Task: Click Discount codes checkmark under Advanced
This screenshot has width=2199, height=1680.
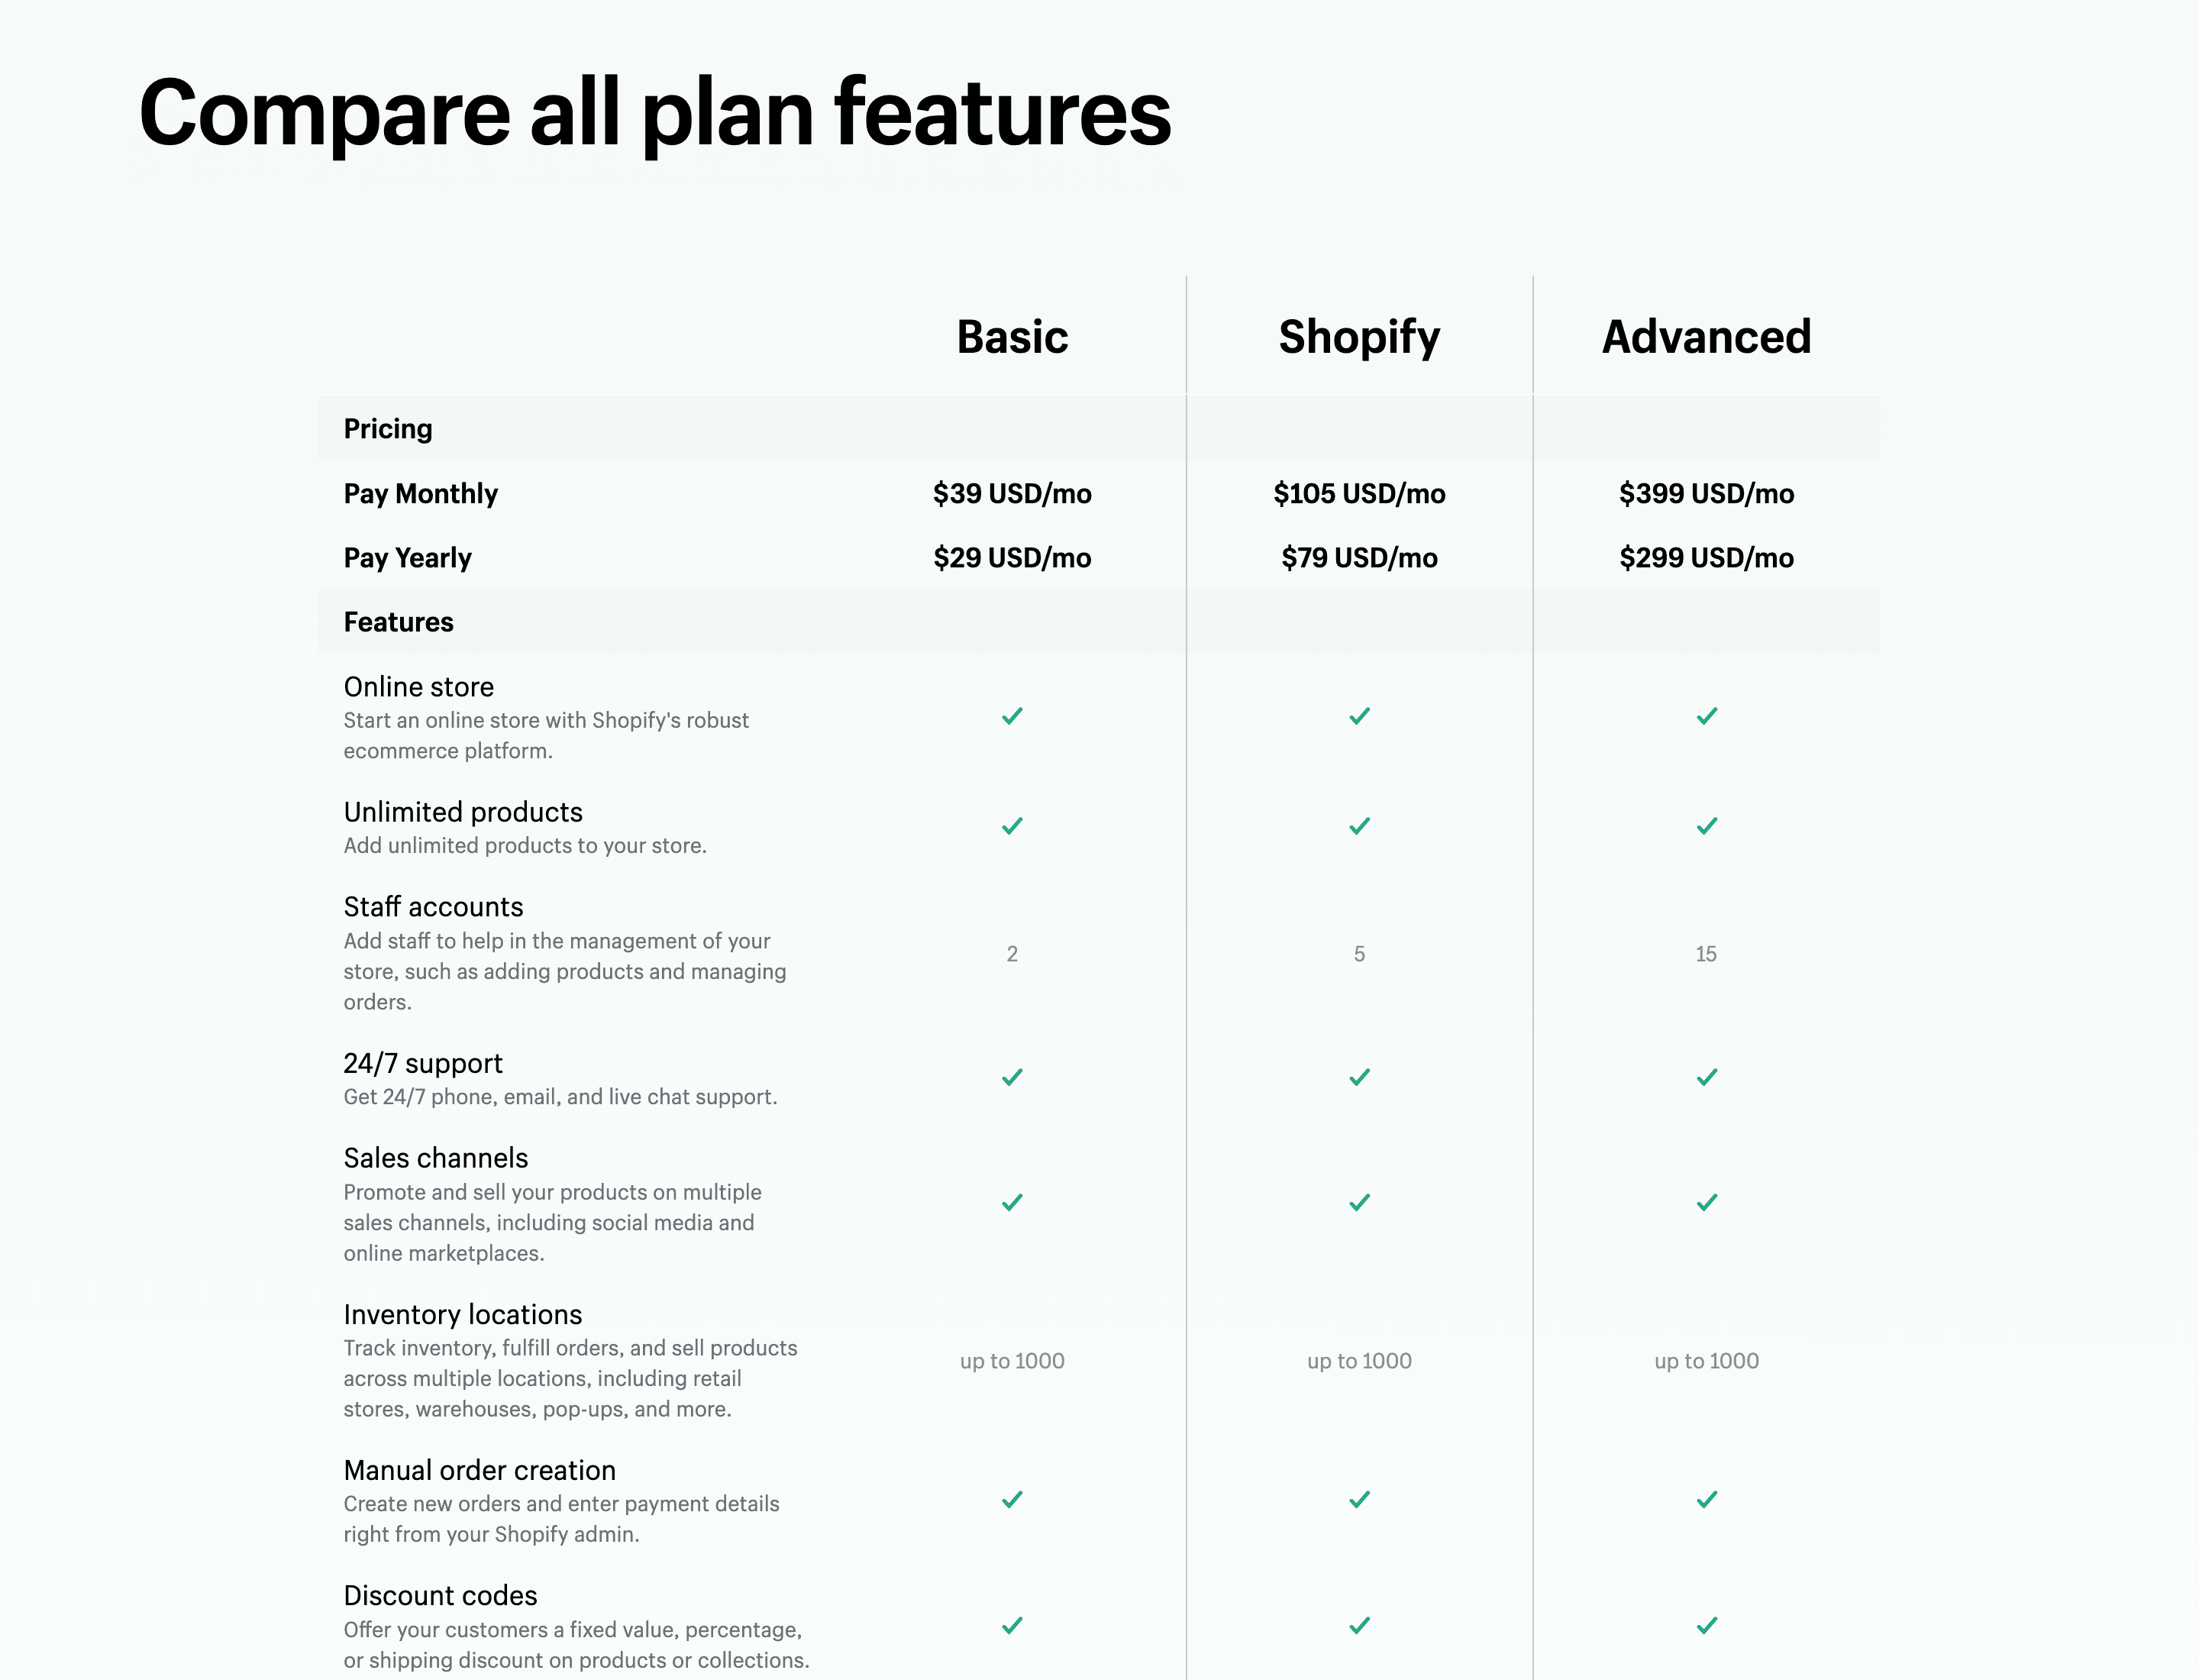Action: click(x=1706, y=1625)
